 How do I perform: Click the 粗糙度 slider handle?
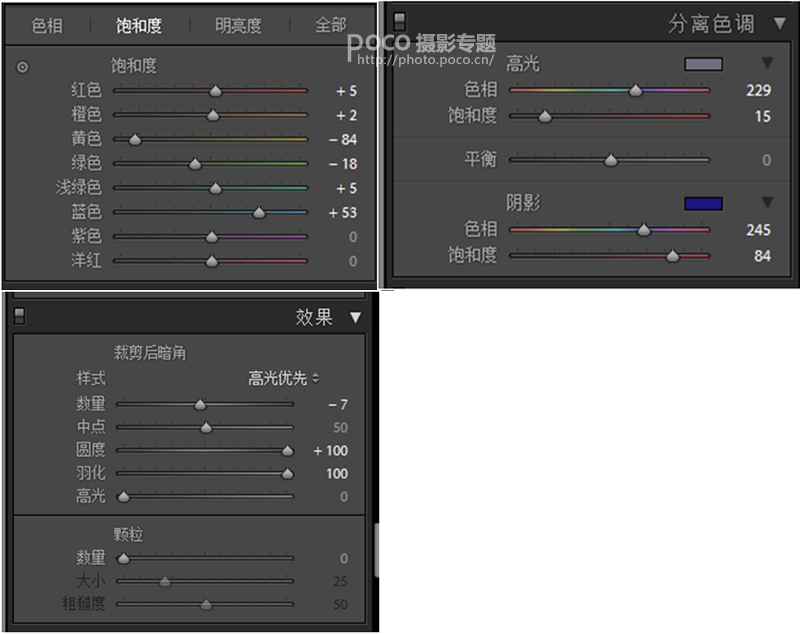(x=206, y=605)
